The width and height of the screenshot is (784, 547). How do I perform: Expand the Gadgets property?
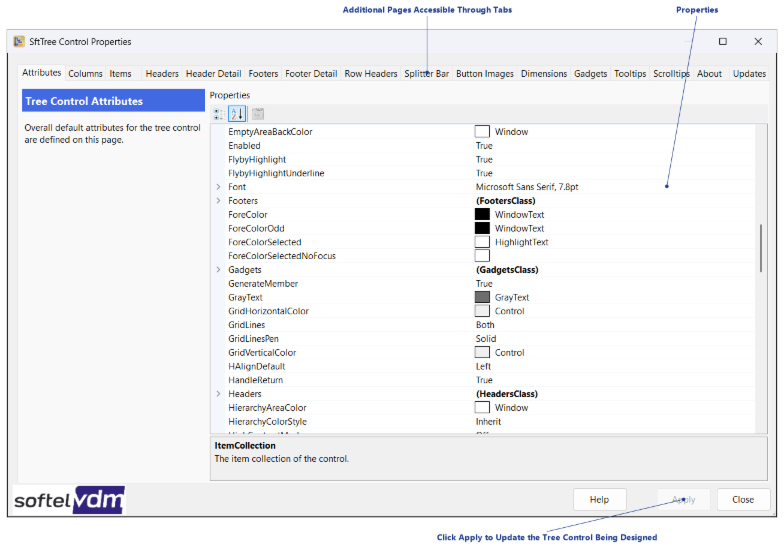click(x=218, y=270)
